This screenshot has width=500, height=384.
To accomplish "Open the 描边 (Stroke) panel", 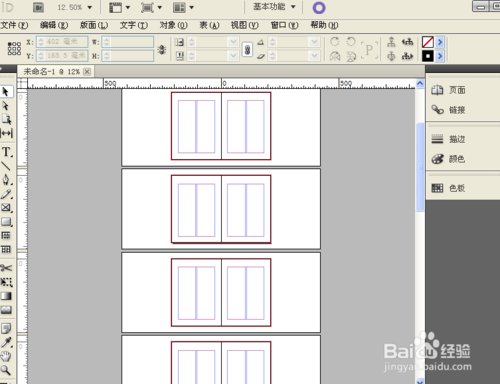I will (x=448, y=139).
